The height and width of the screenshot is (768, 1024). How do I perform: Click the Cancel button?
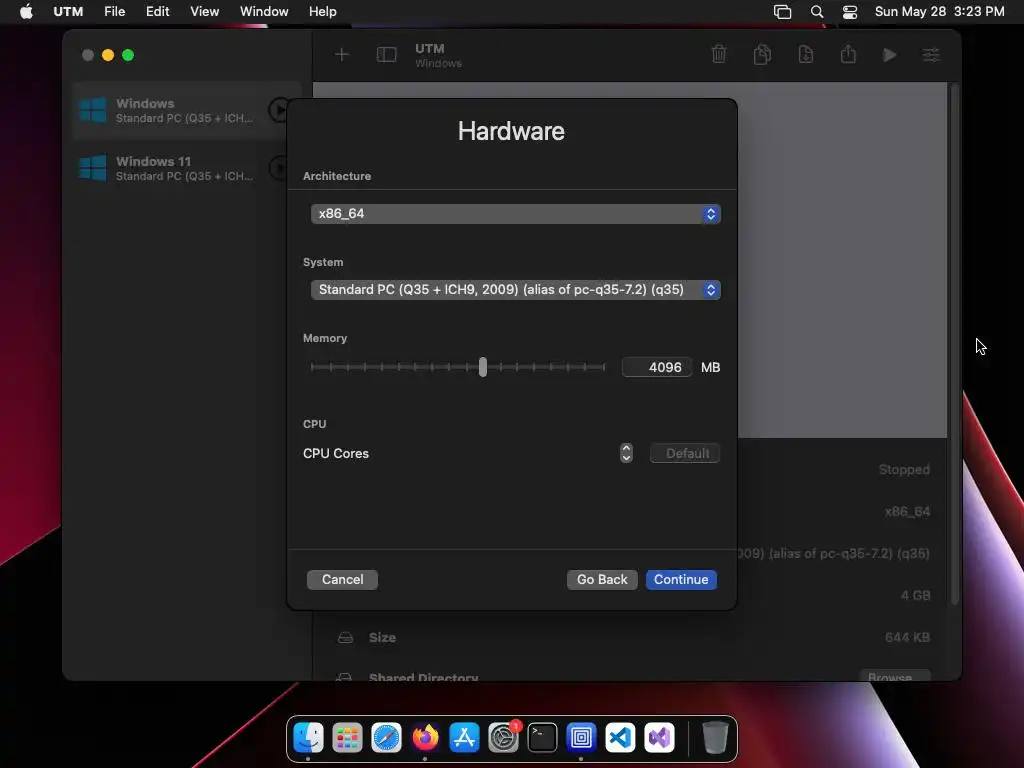click(342, 579)
